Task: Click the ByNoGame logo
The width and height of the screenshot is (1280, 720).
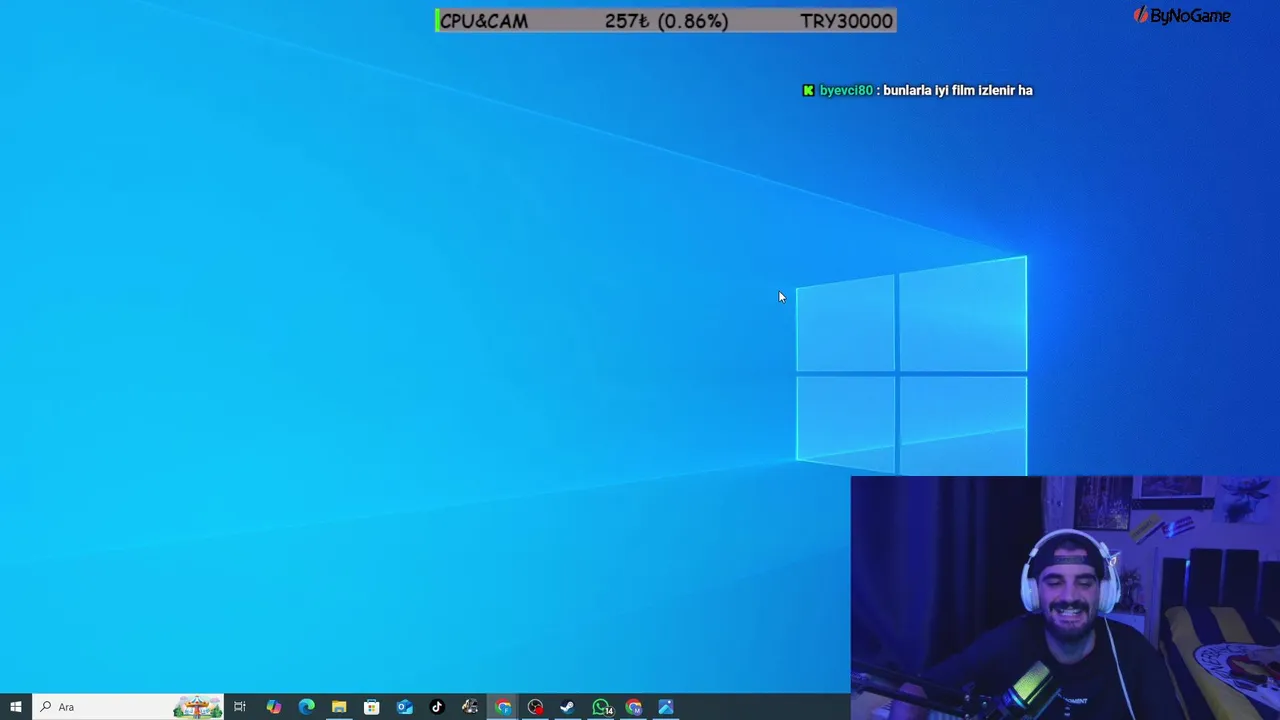Action: [1182, 15]
